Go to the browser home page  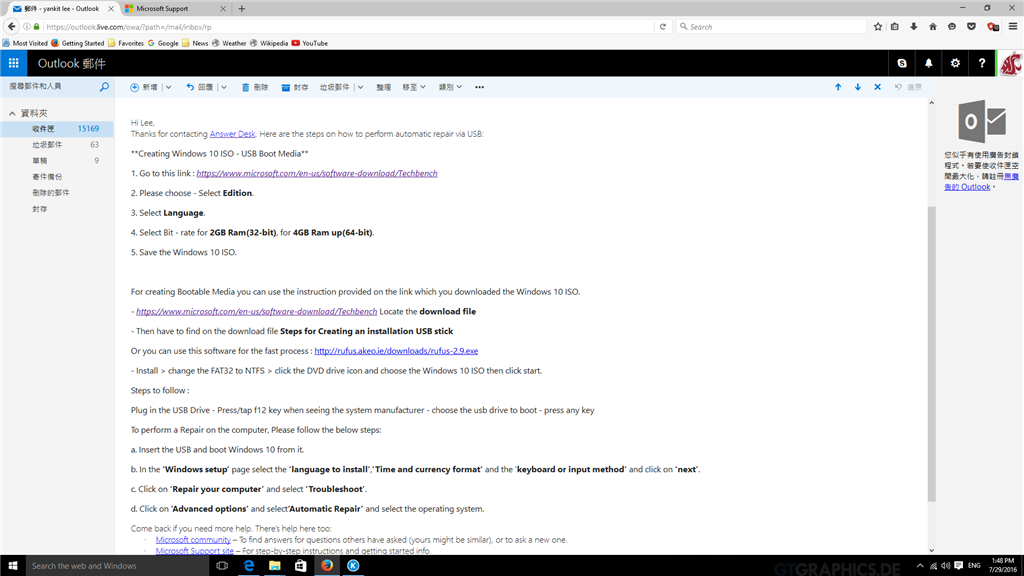click(x=933, y=27)
